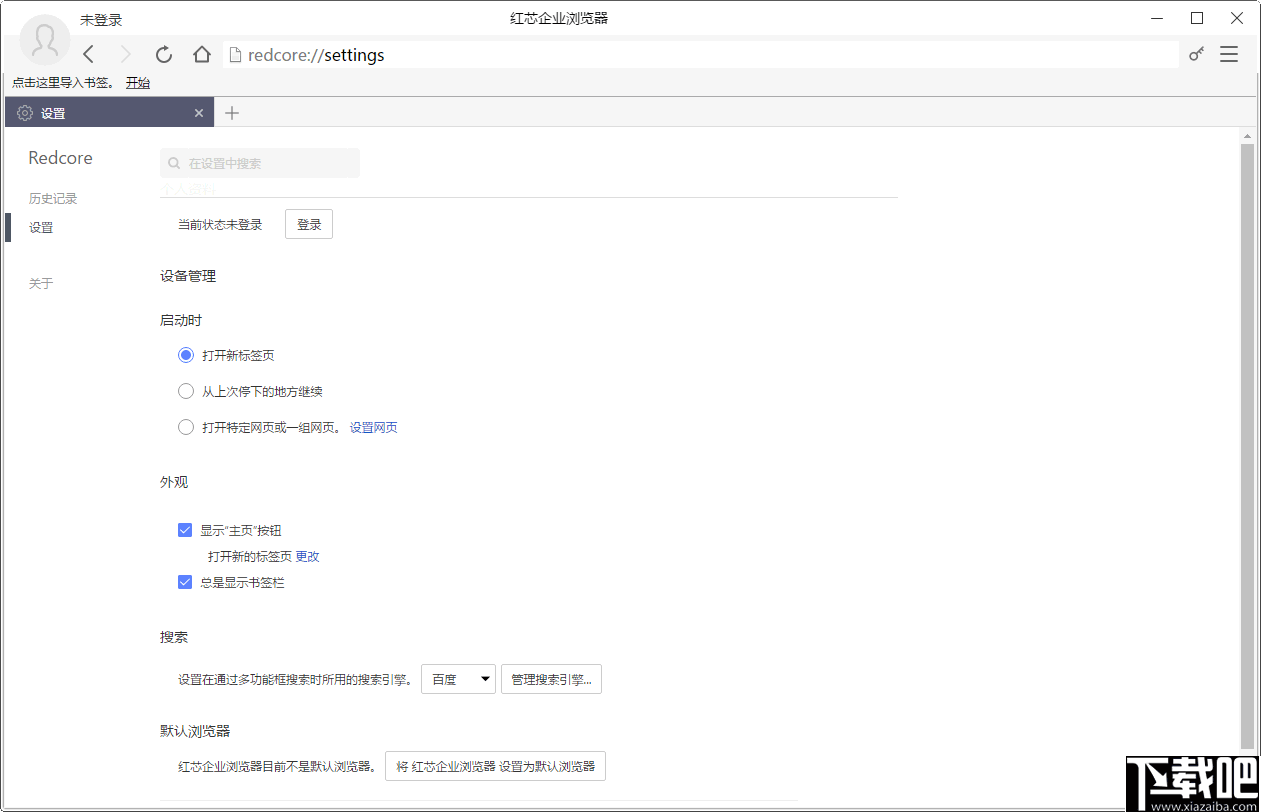
Task: Click the user avatar profile icon
Action: coord(44,40)
